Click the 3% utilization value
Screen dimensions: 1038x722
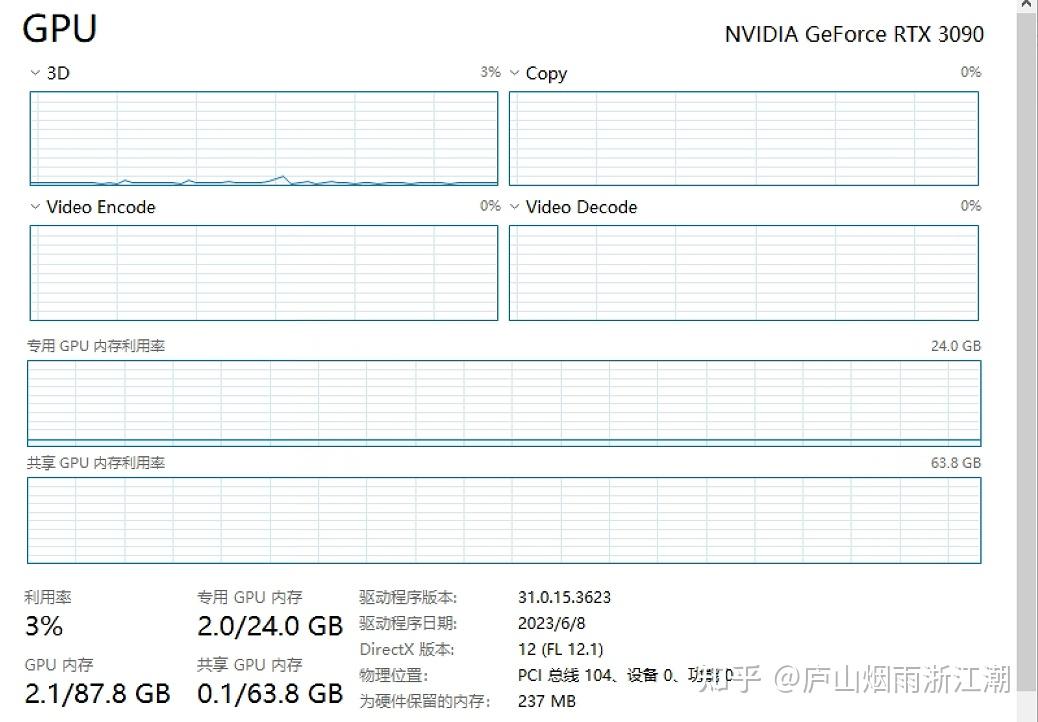[44, 627]
